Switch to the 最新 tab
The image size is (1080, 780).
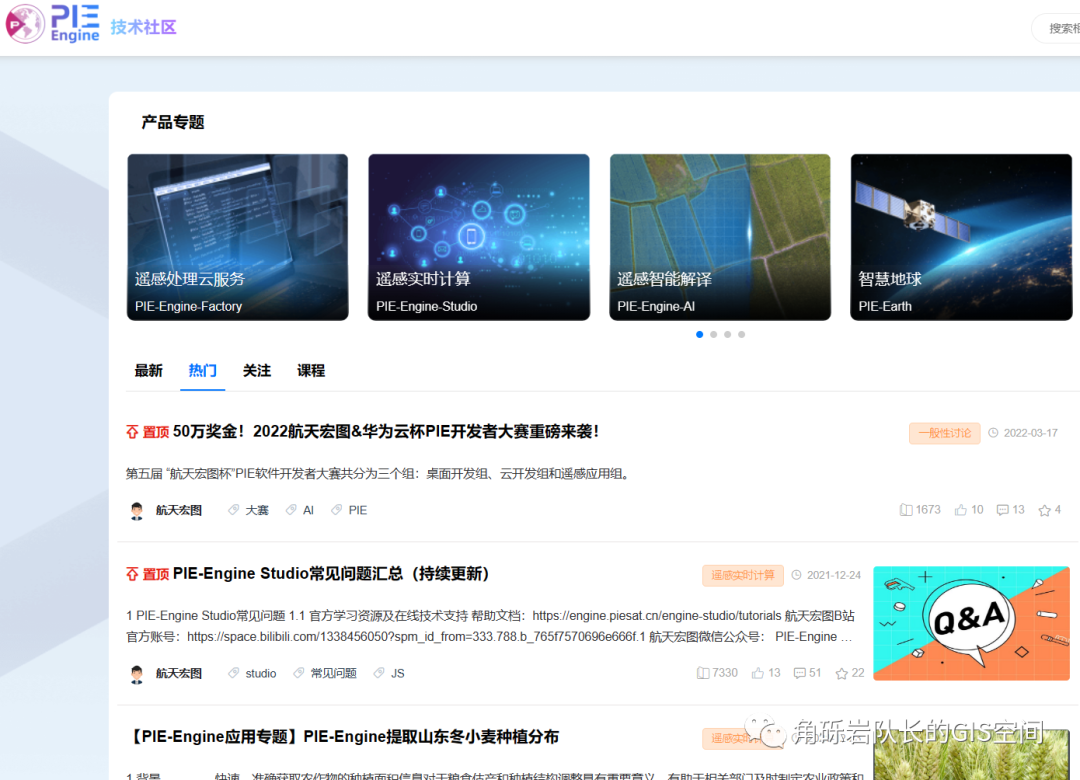(148, 370)
